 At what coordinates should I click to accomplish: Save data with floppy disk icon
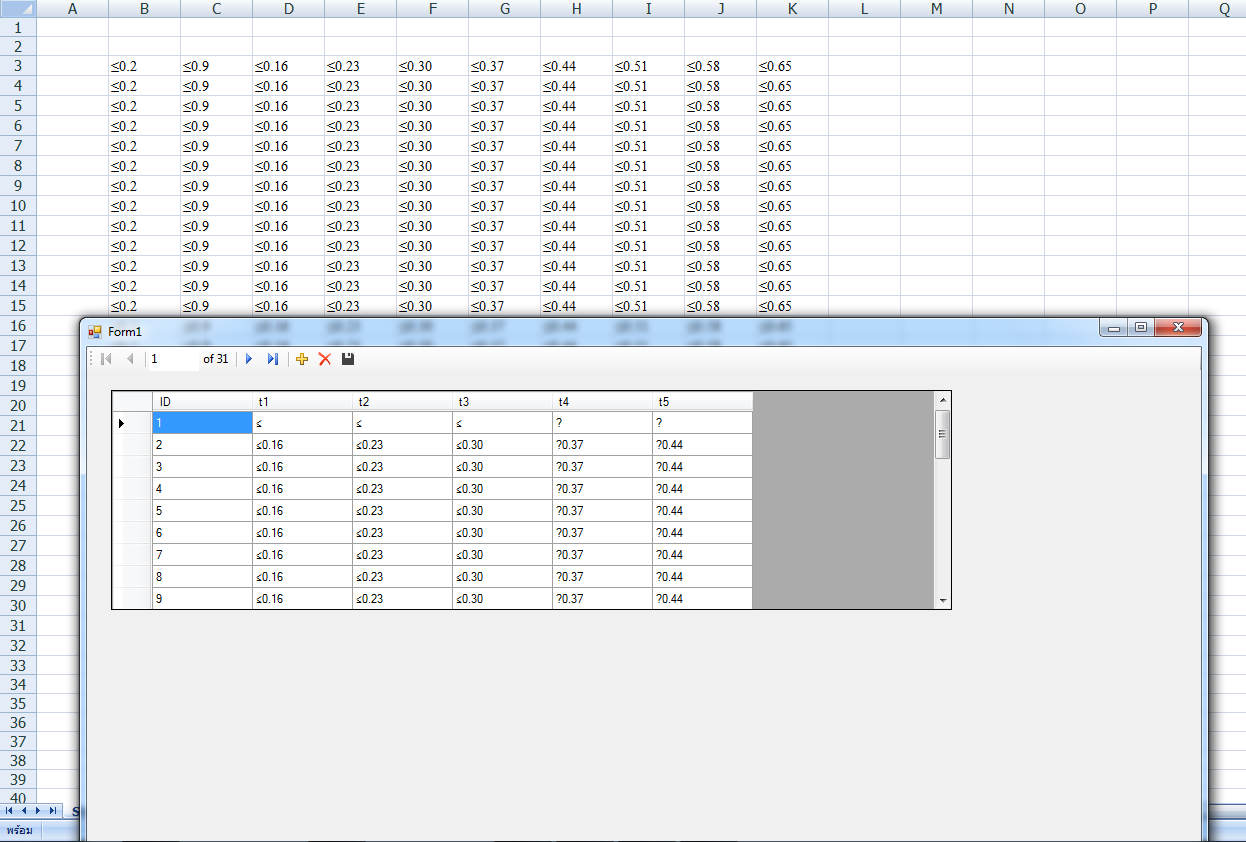(x=348, y=359)
